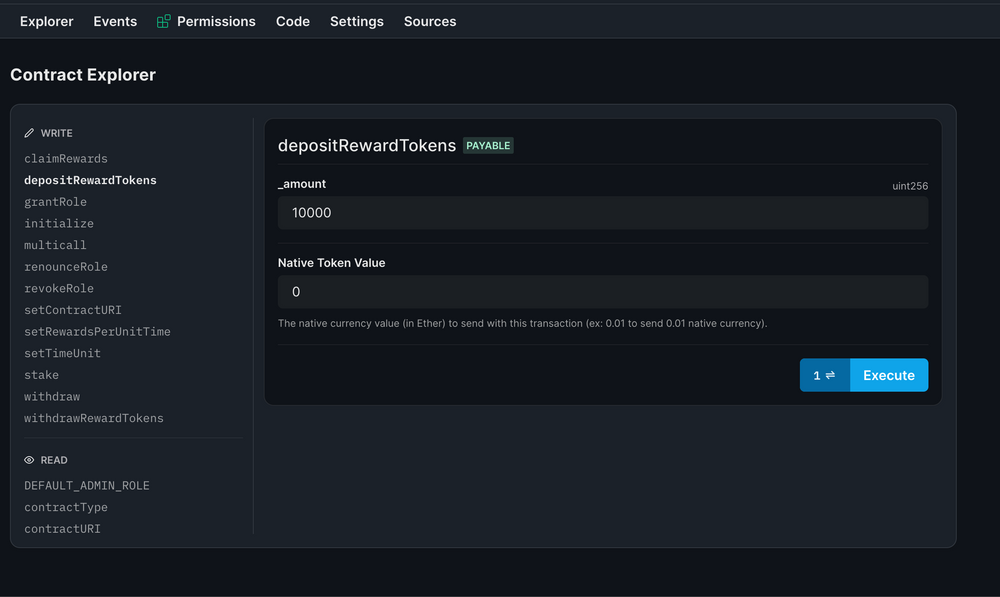Viewport: 1000px width, 597px height.
Task: Click the Execute button
Action: point(888,375)
